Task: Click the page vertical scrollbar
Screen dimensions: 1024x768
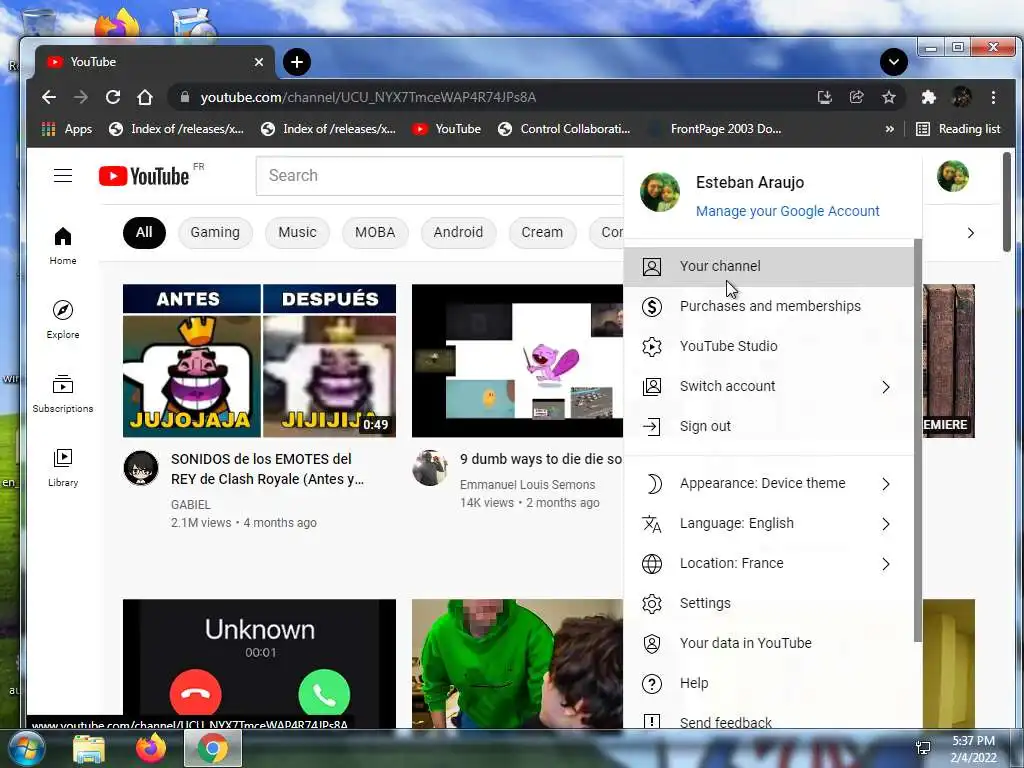Action: (1006, 202)
